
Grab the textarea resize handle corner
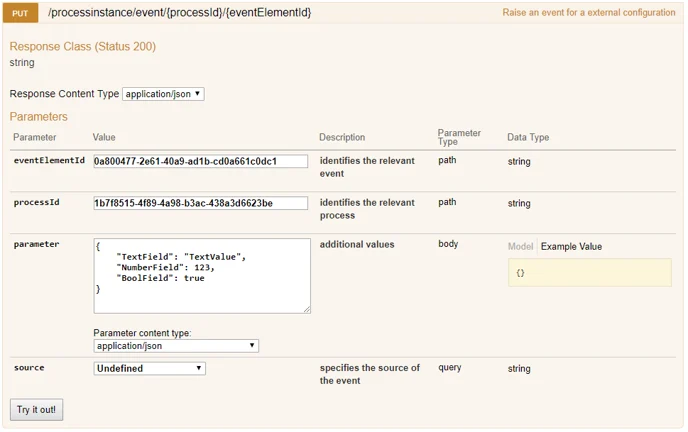point(306,309)
